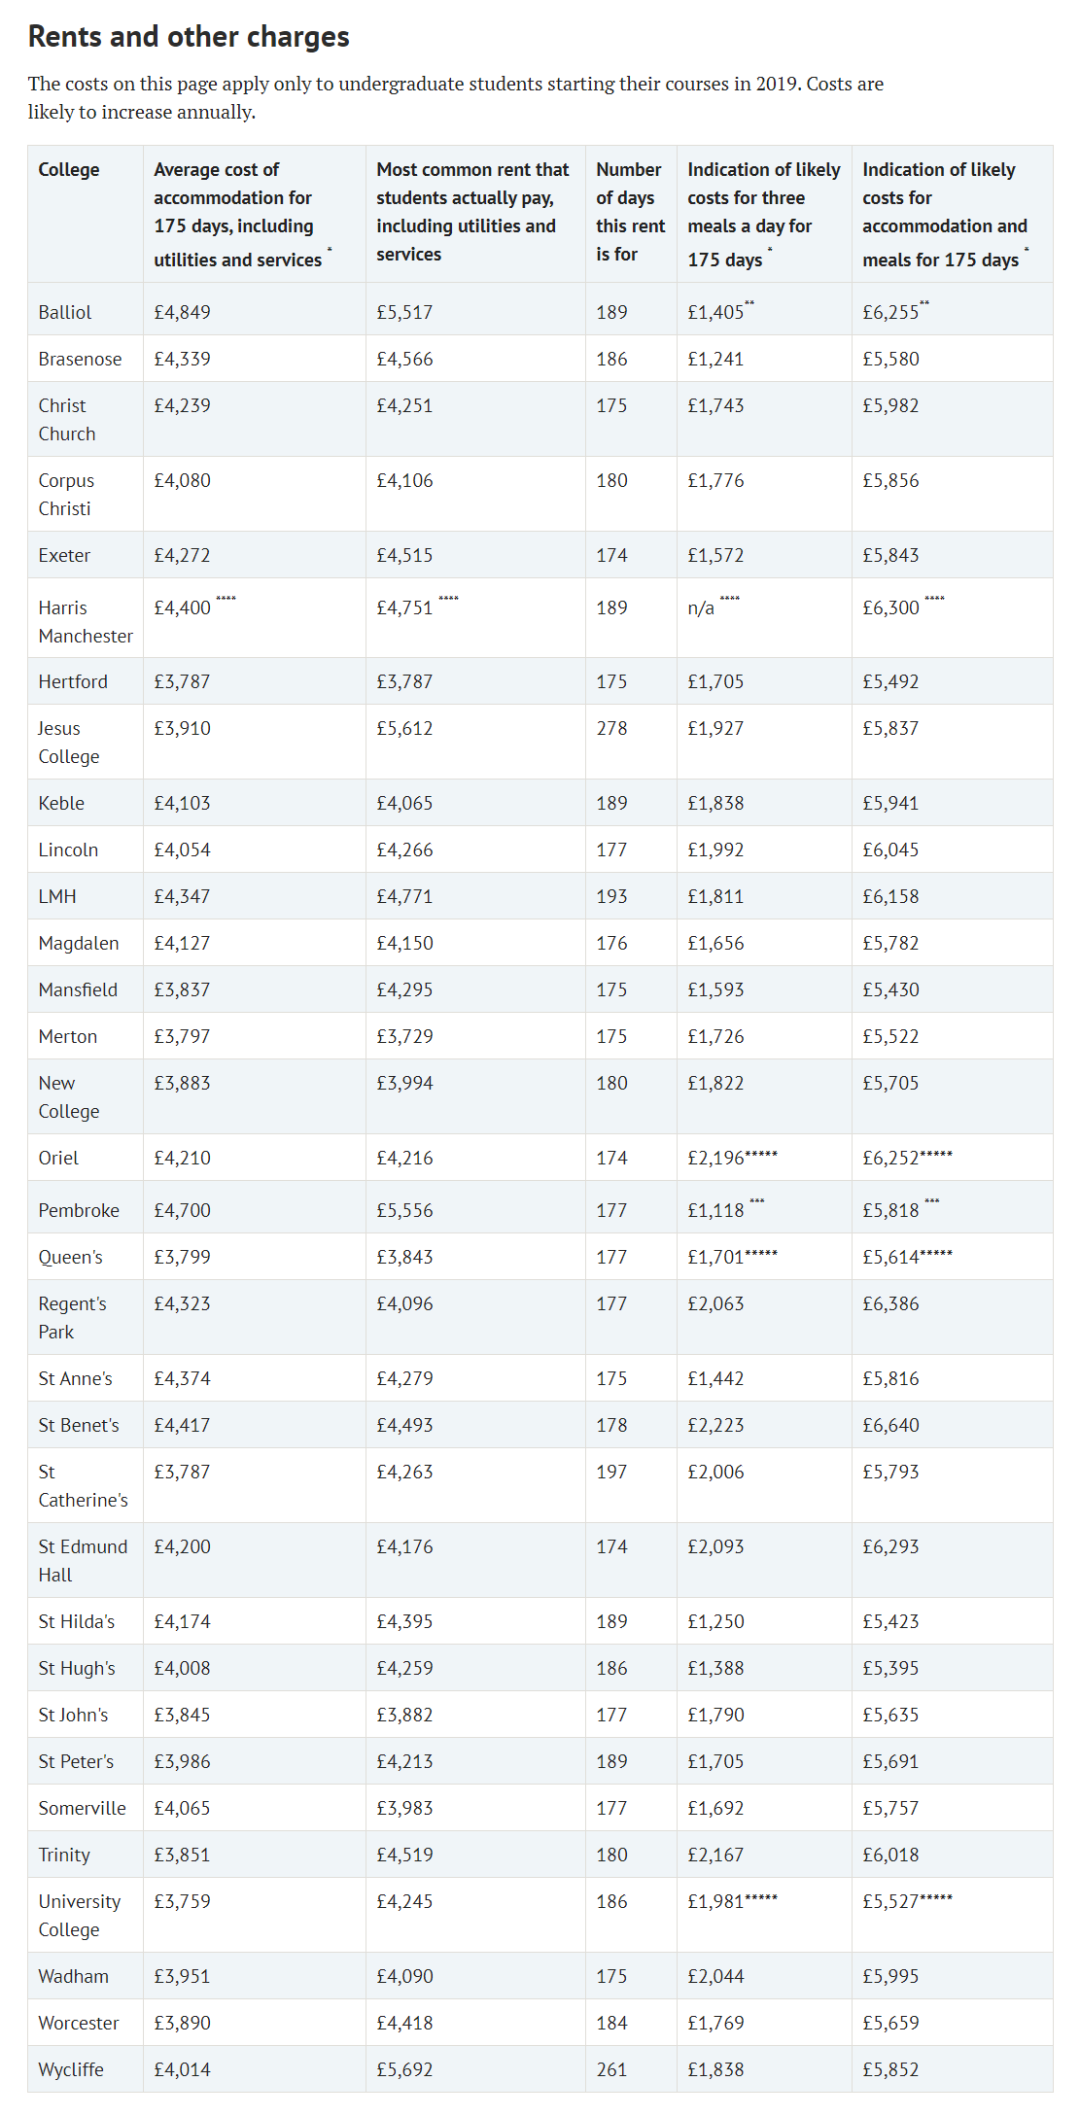The width and height of the screenshot is (1080, 2116).
Task: Click the Balliol row name cell
Action: 65,312
